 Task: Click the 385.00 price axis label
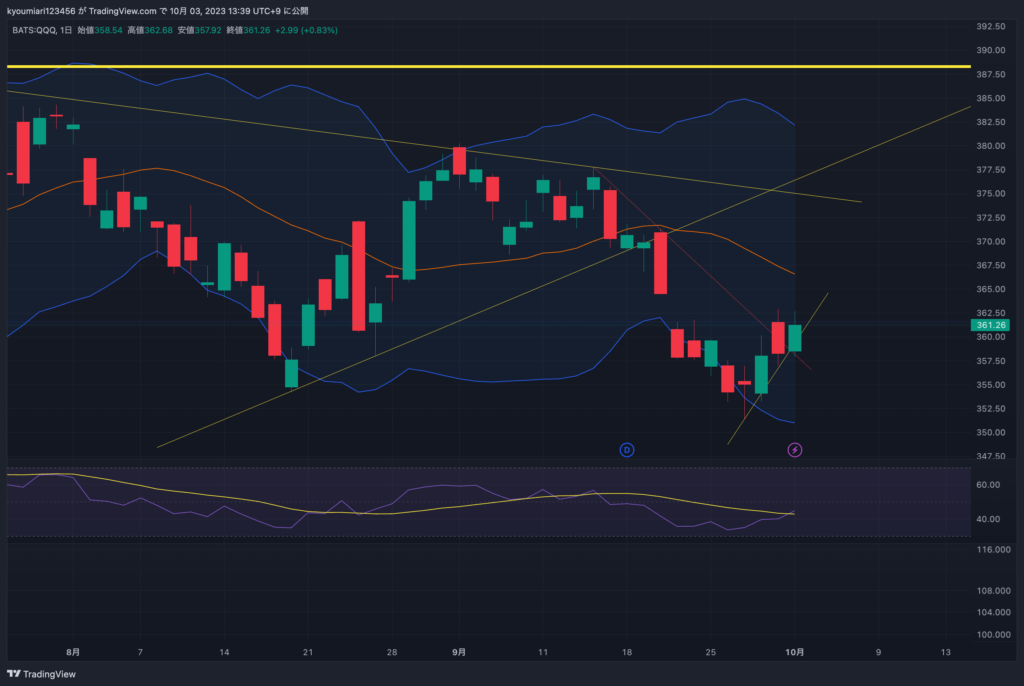coord(991,98)
